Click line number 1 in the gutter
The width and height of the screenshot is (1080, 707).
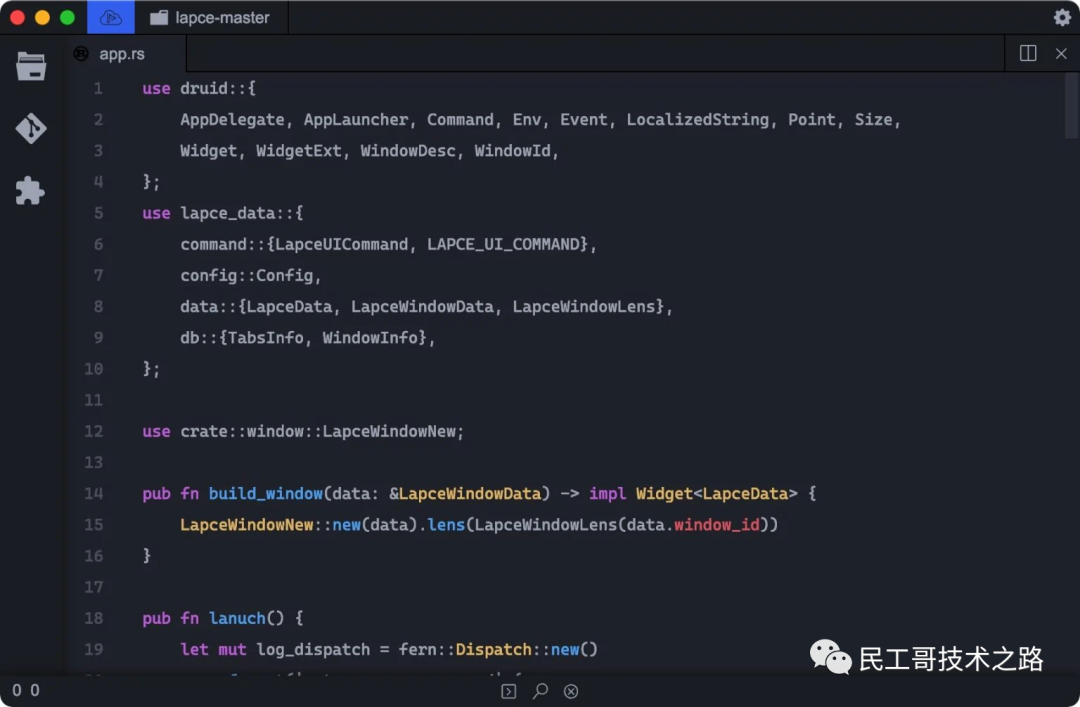[97, 88]
